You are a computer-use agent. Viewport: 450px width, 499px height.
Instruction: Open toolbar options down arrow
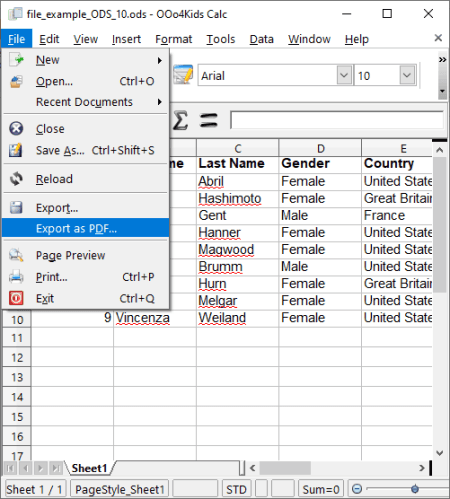point(442,91)
